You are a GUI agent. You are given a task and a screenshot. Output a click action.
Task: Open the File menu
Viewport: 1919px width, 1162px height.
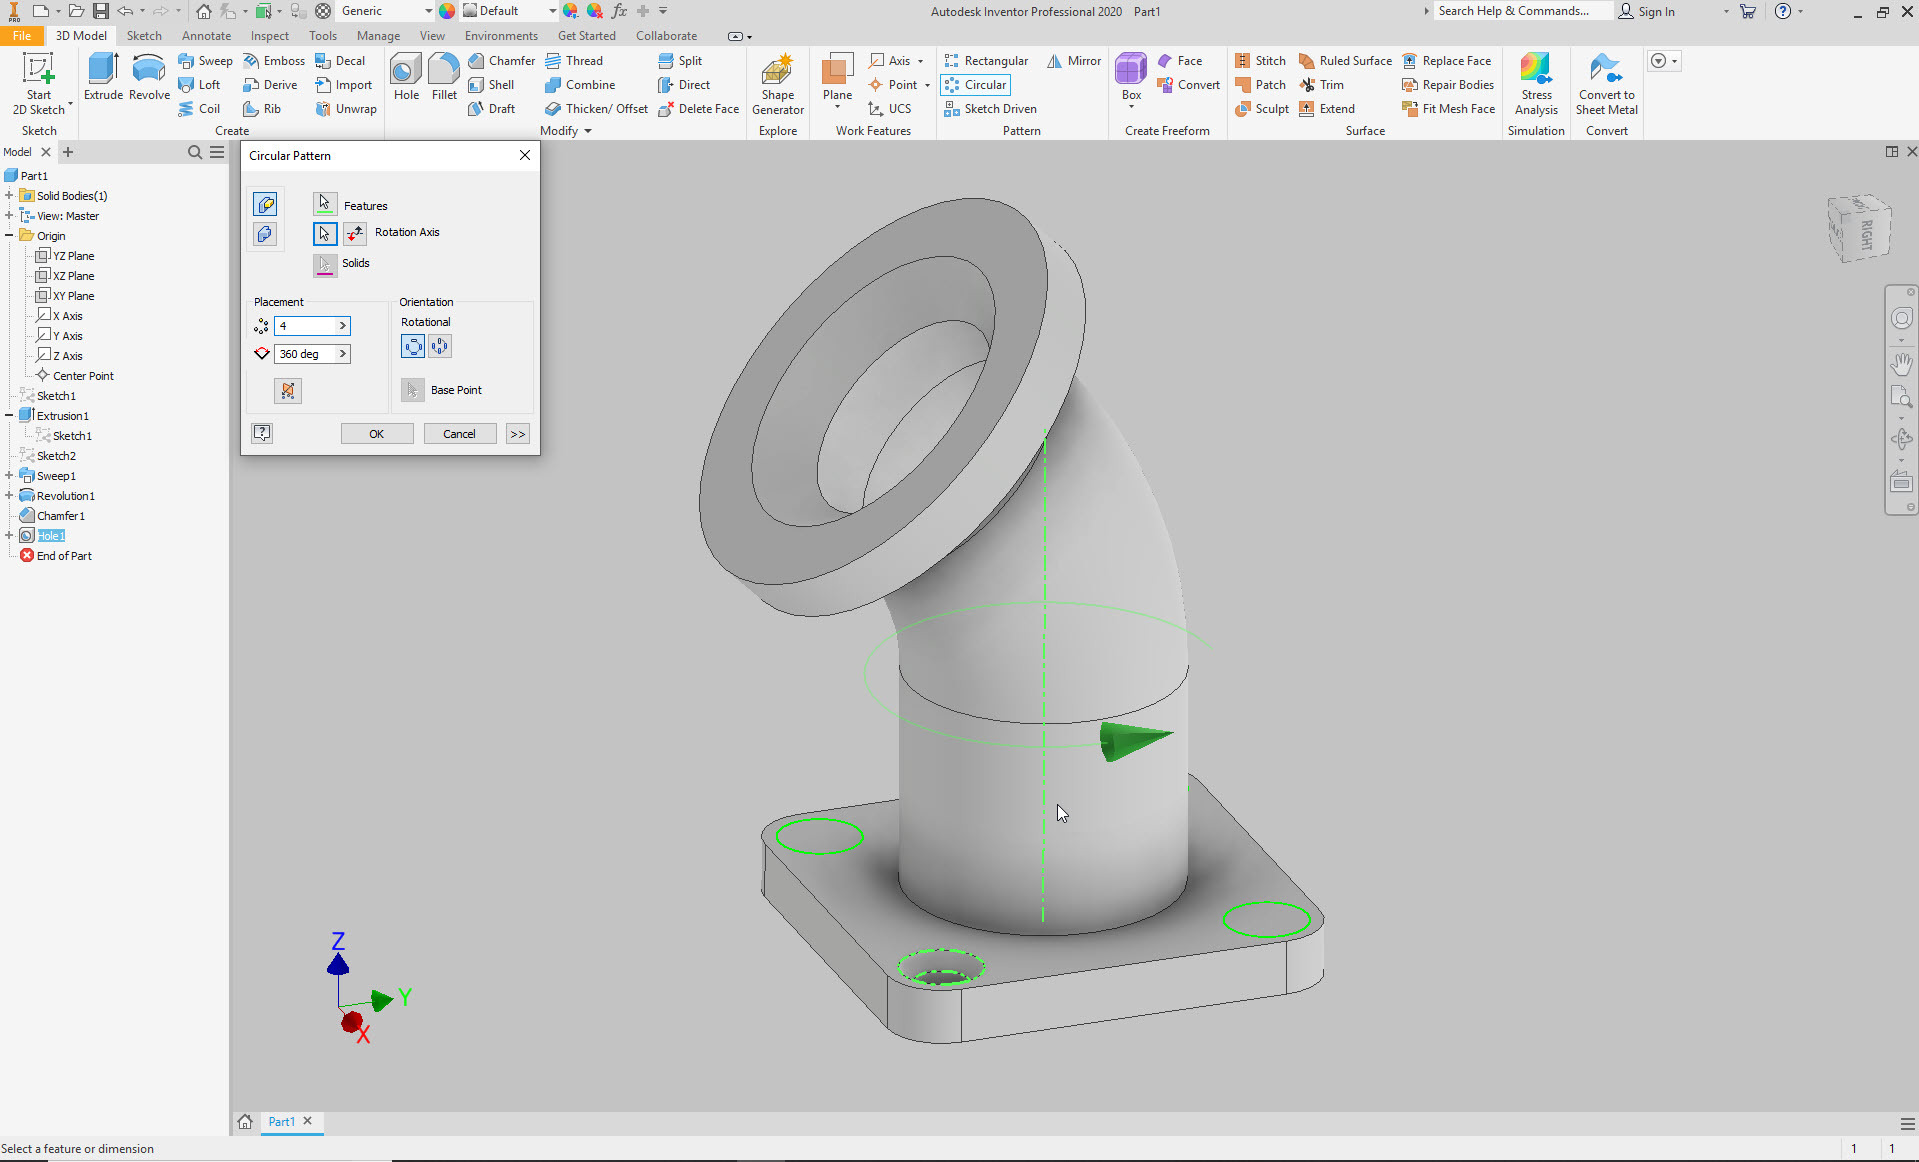(x=22, y=36)
